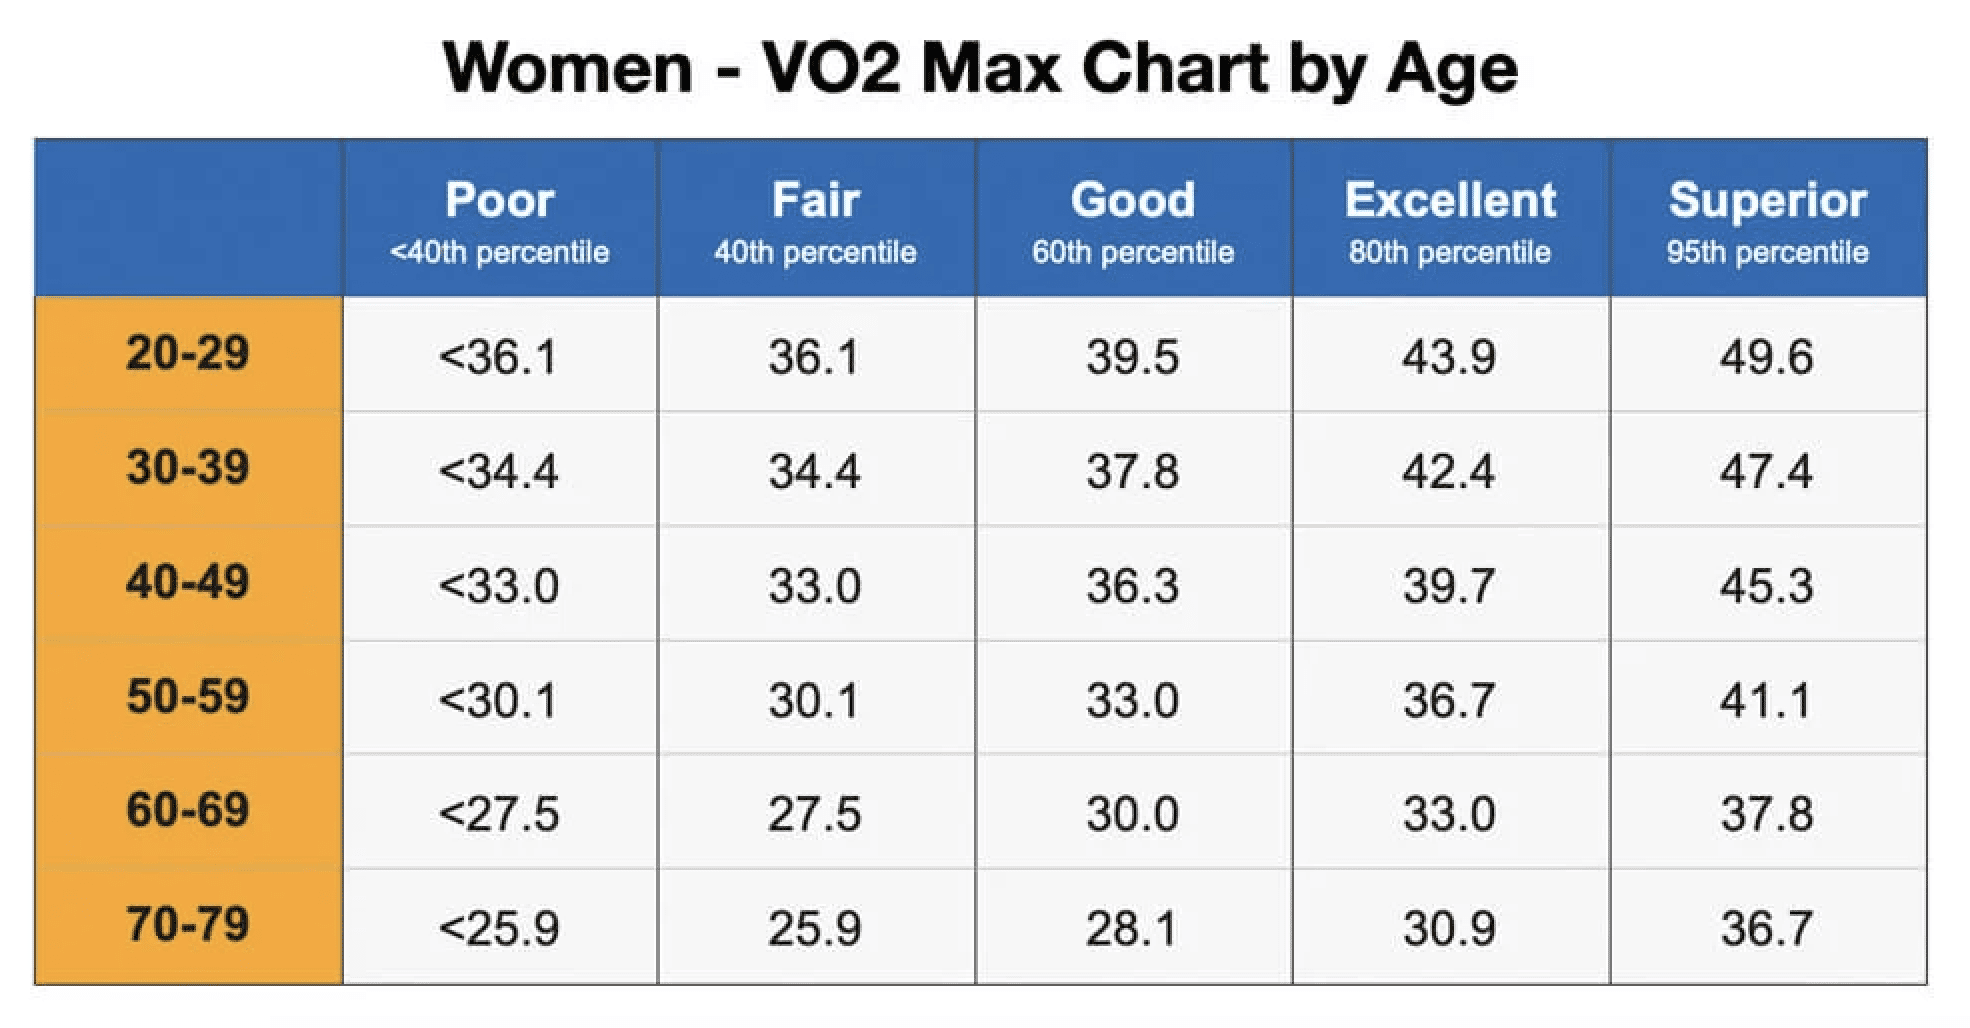The width and height of the screenshot is (1970, 1028).
Task: Click the 70-79 age row label
Action: [x=188, y=924]
